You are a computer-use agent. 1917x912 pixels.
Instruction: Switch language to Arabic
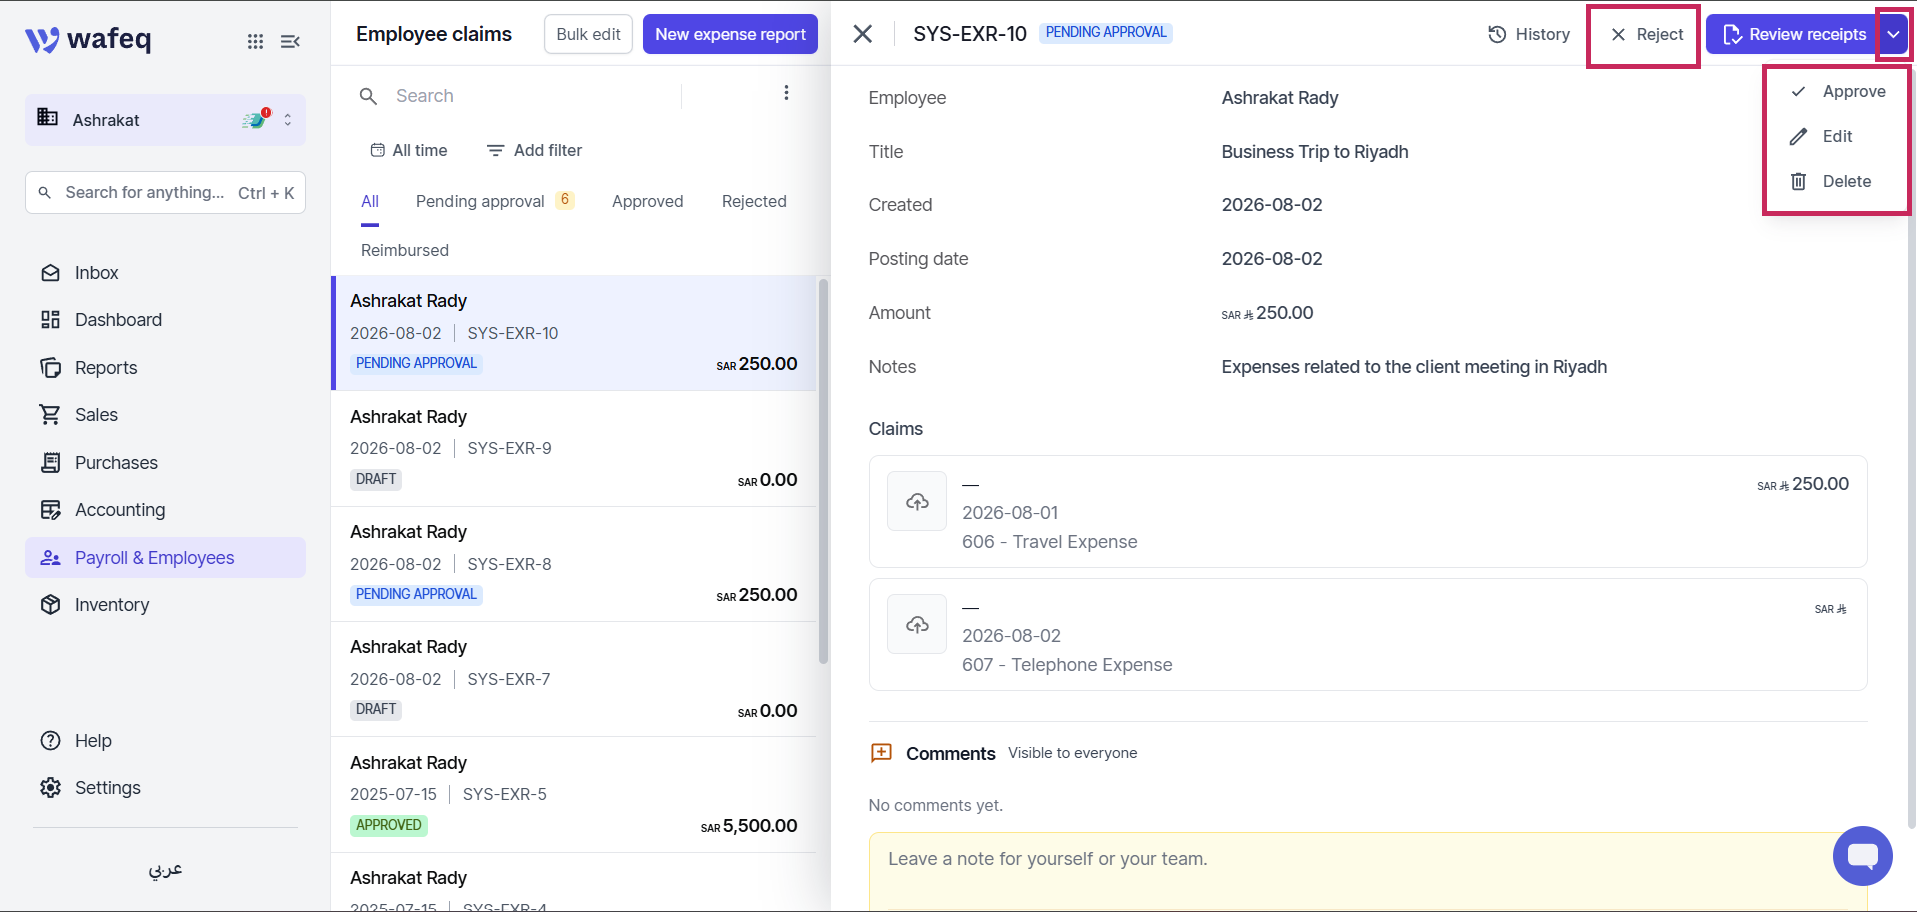(165, 869)
